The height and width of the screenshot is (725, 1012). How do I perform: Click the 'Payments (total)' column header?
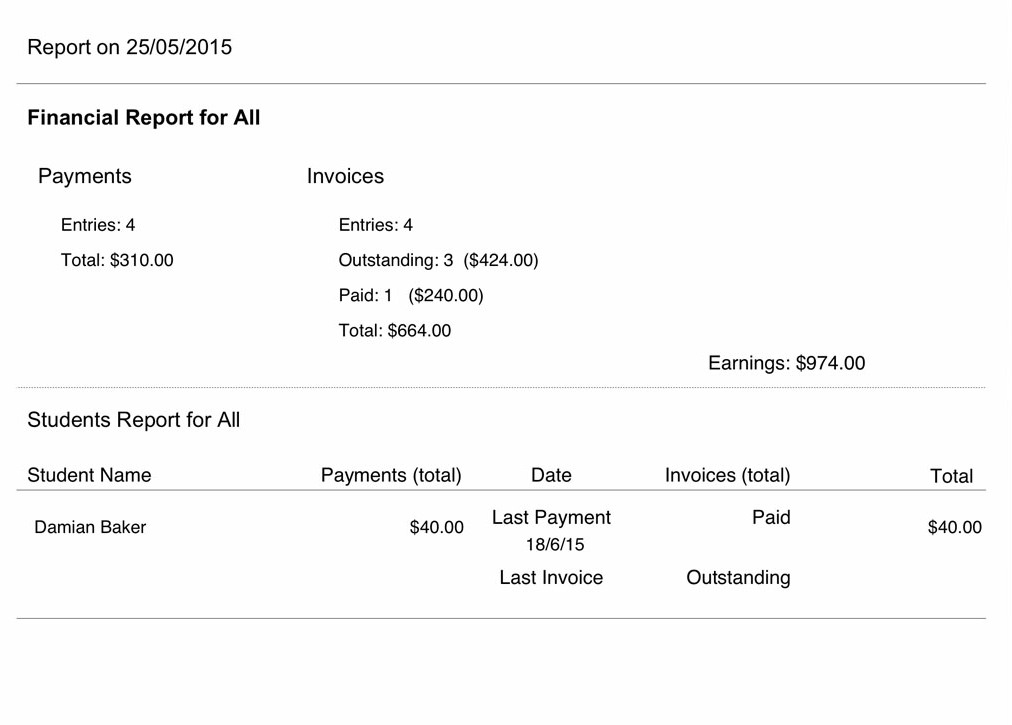391,475
